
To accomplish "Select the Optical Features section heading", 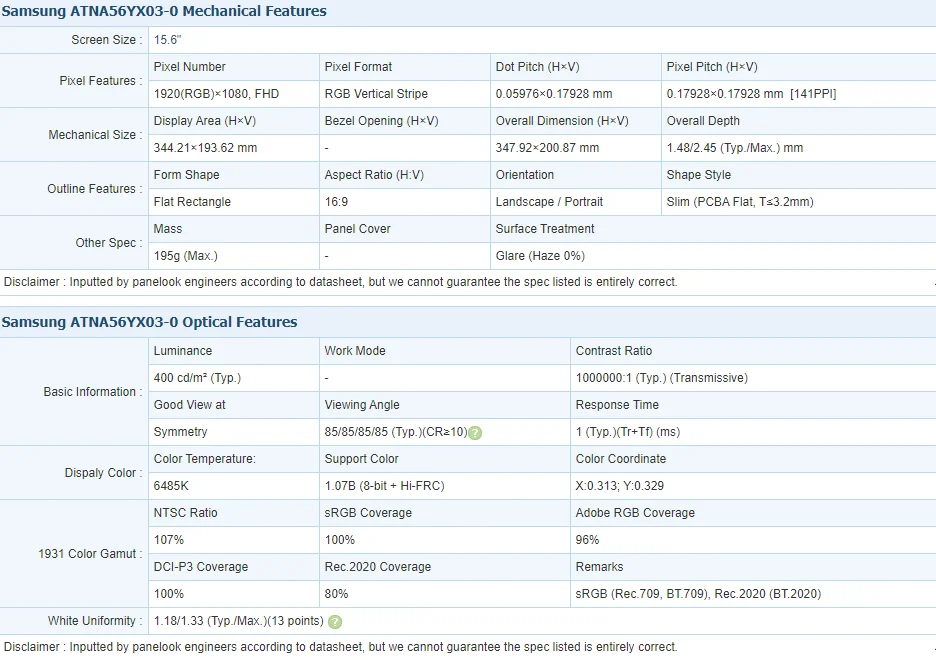I will [x=149, y=322].
